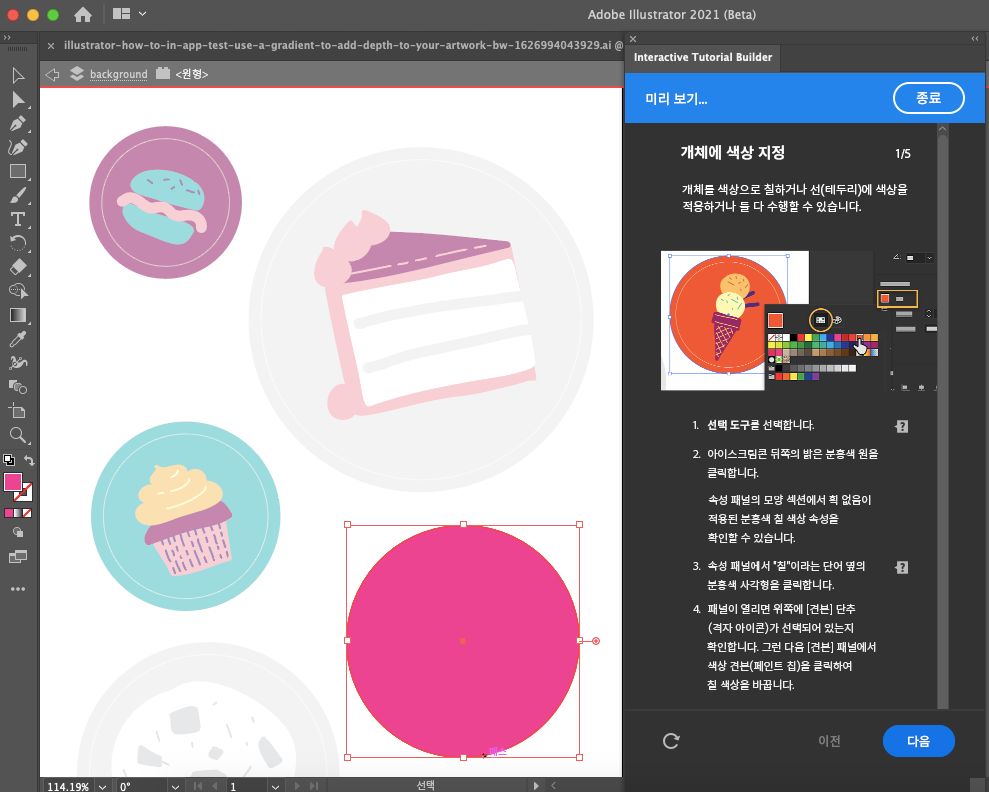
Task: Switch to Interactive Tutorial Builder tab
Action: [x=703, y=57]
